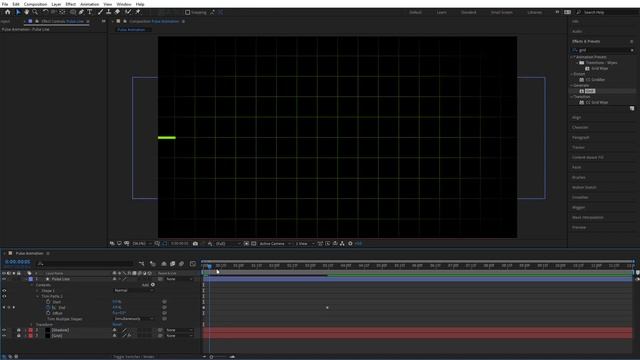Select the Hand tool
Viewport: 640px width, 360px height.
point(27,12)
